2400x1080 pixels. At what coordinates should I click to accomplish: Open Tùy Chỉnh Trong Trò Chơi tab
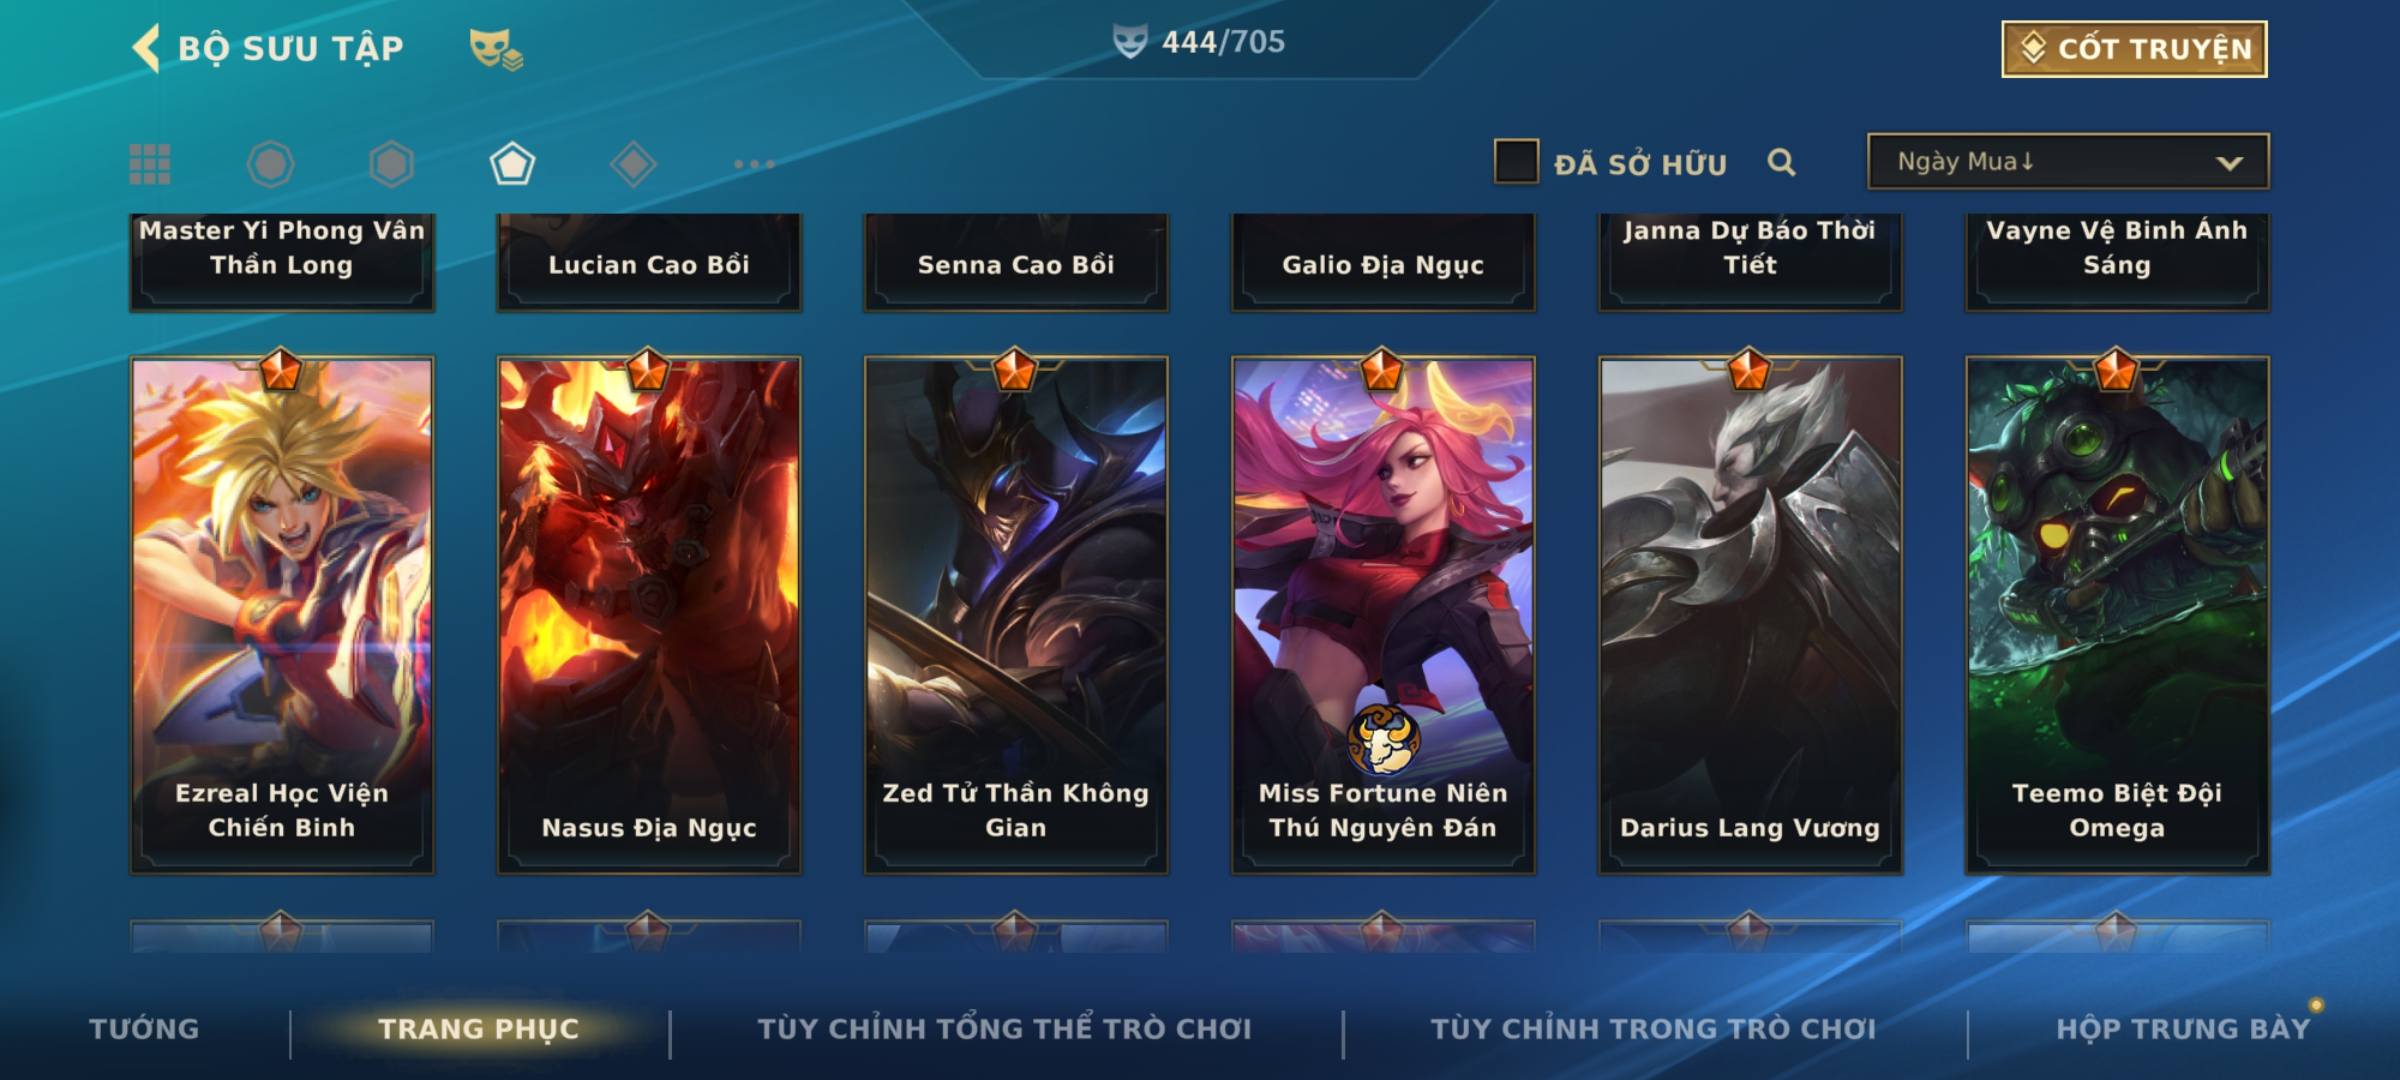1653,1029
